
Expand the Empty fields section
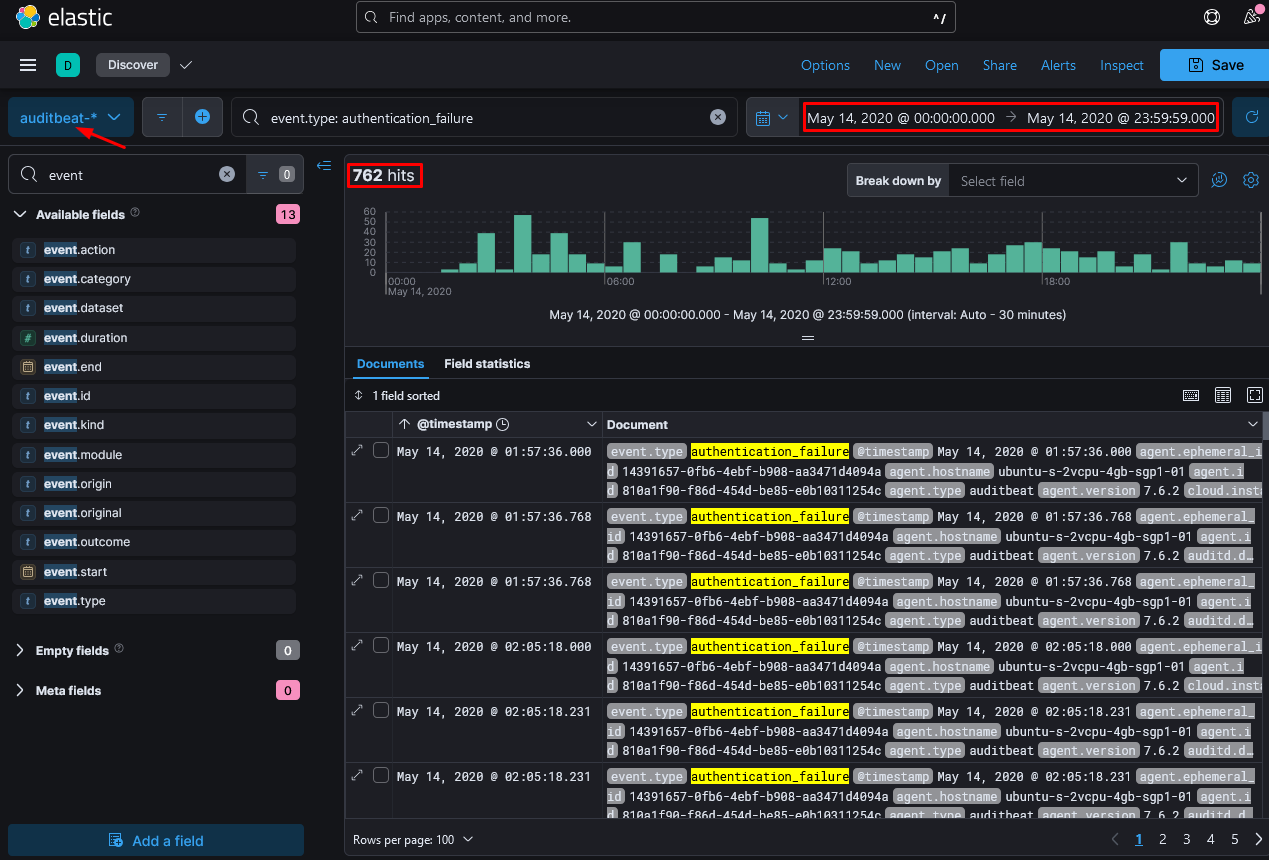pyautogui.click(x=72, y=651)
